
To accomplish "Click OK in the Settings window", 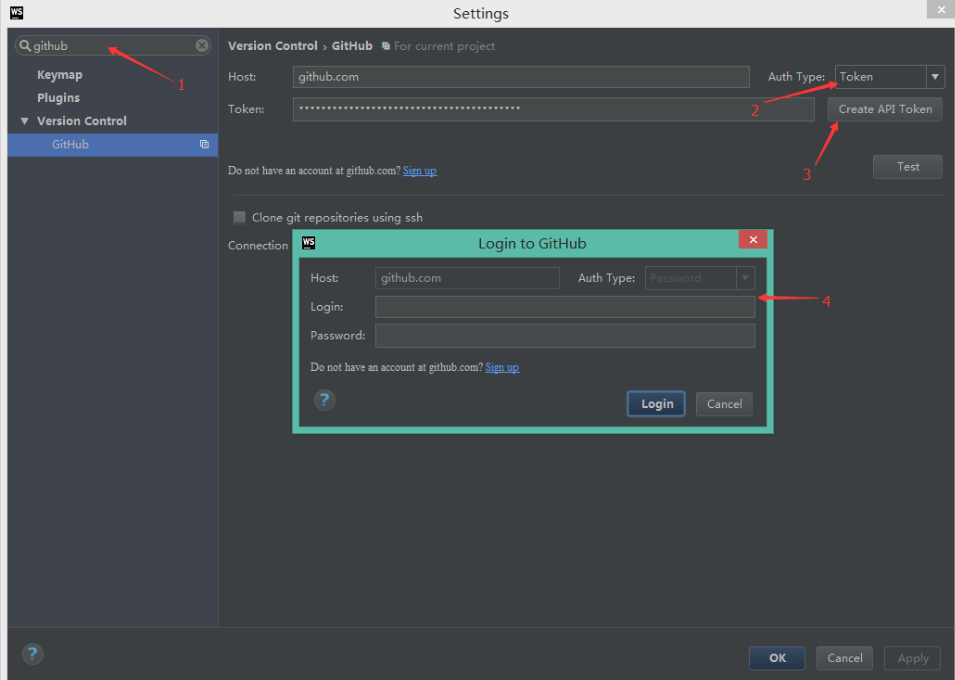I will click(777, 658).
